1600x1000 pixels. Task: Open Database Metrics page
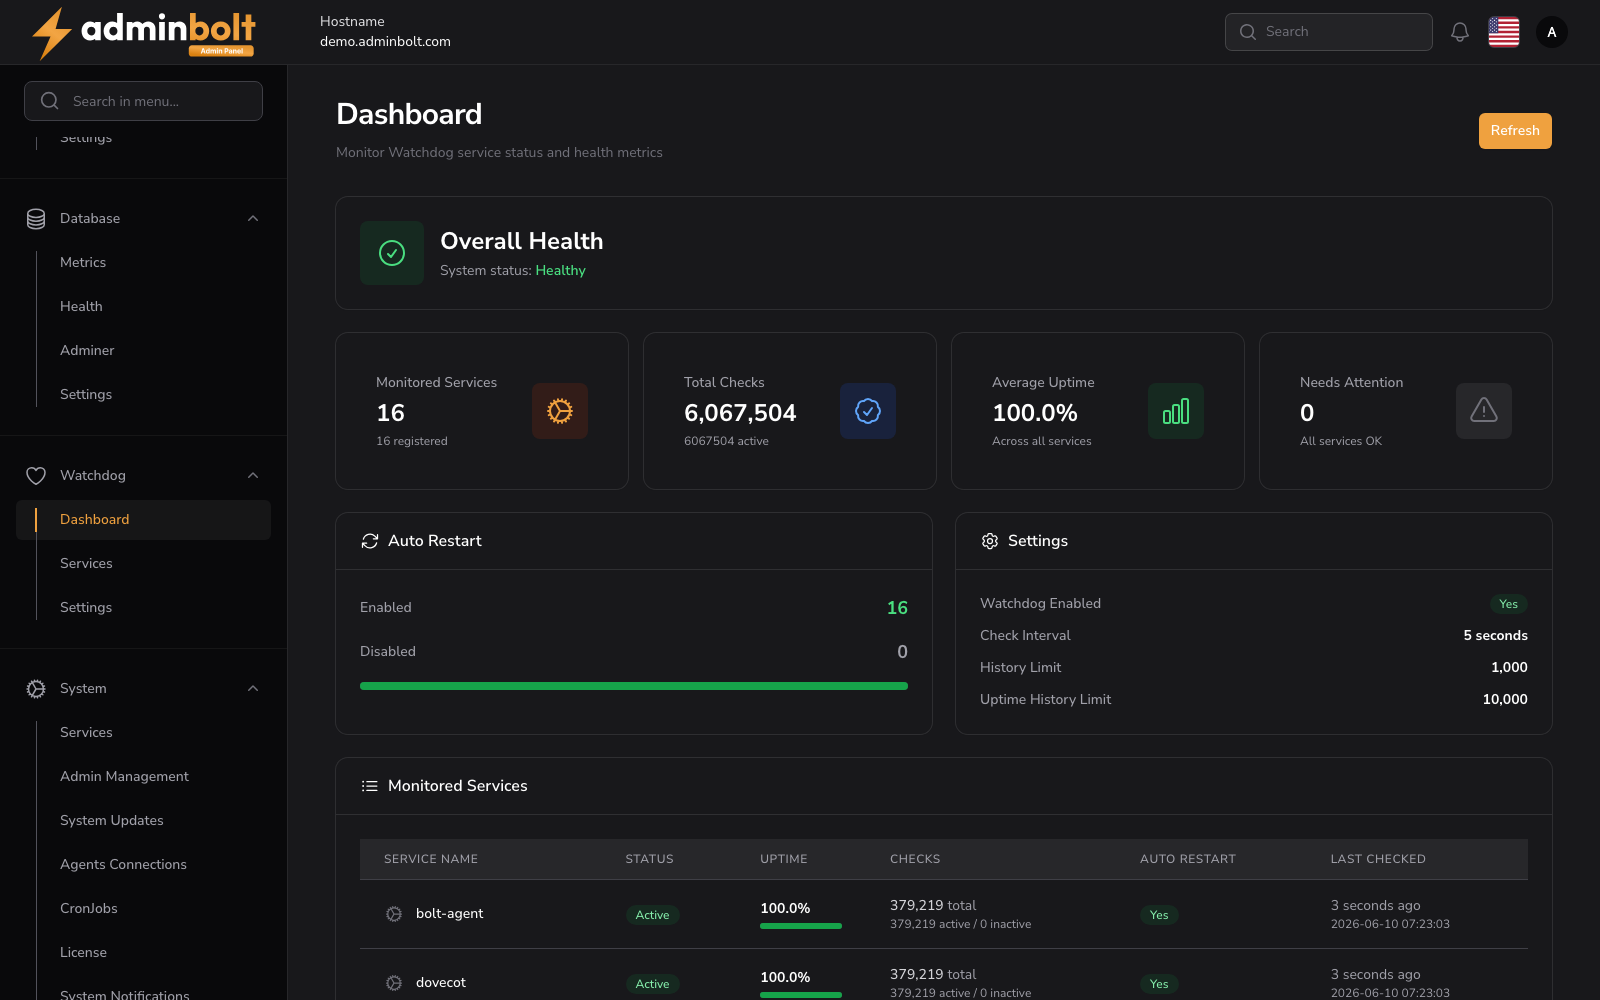click(x=83, y=262)
